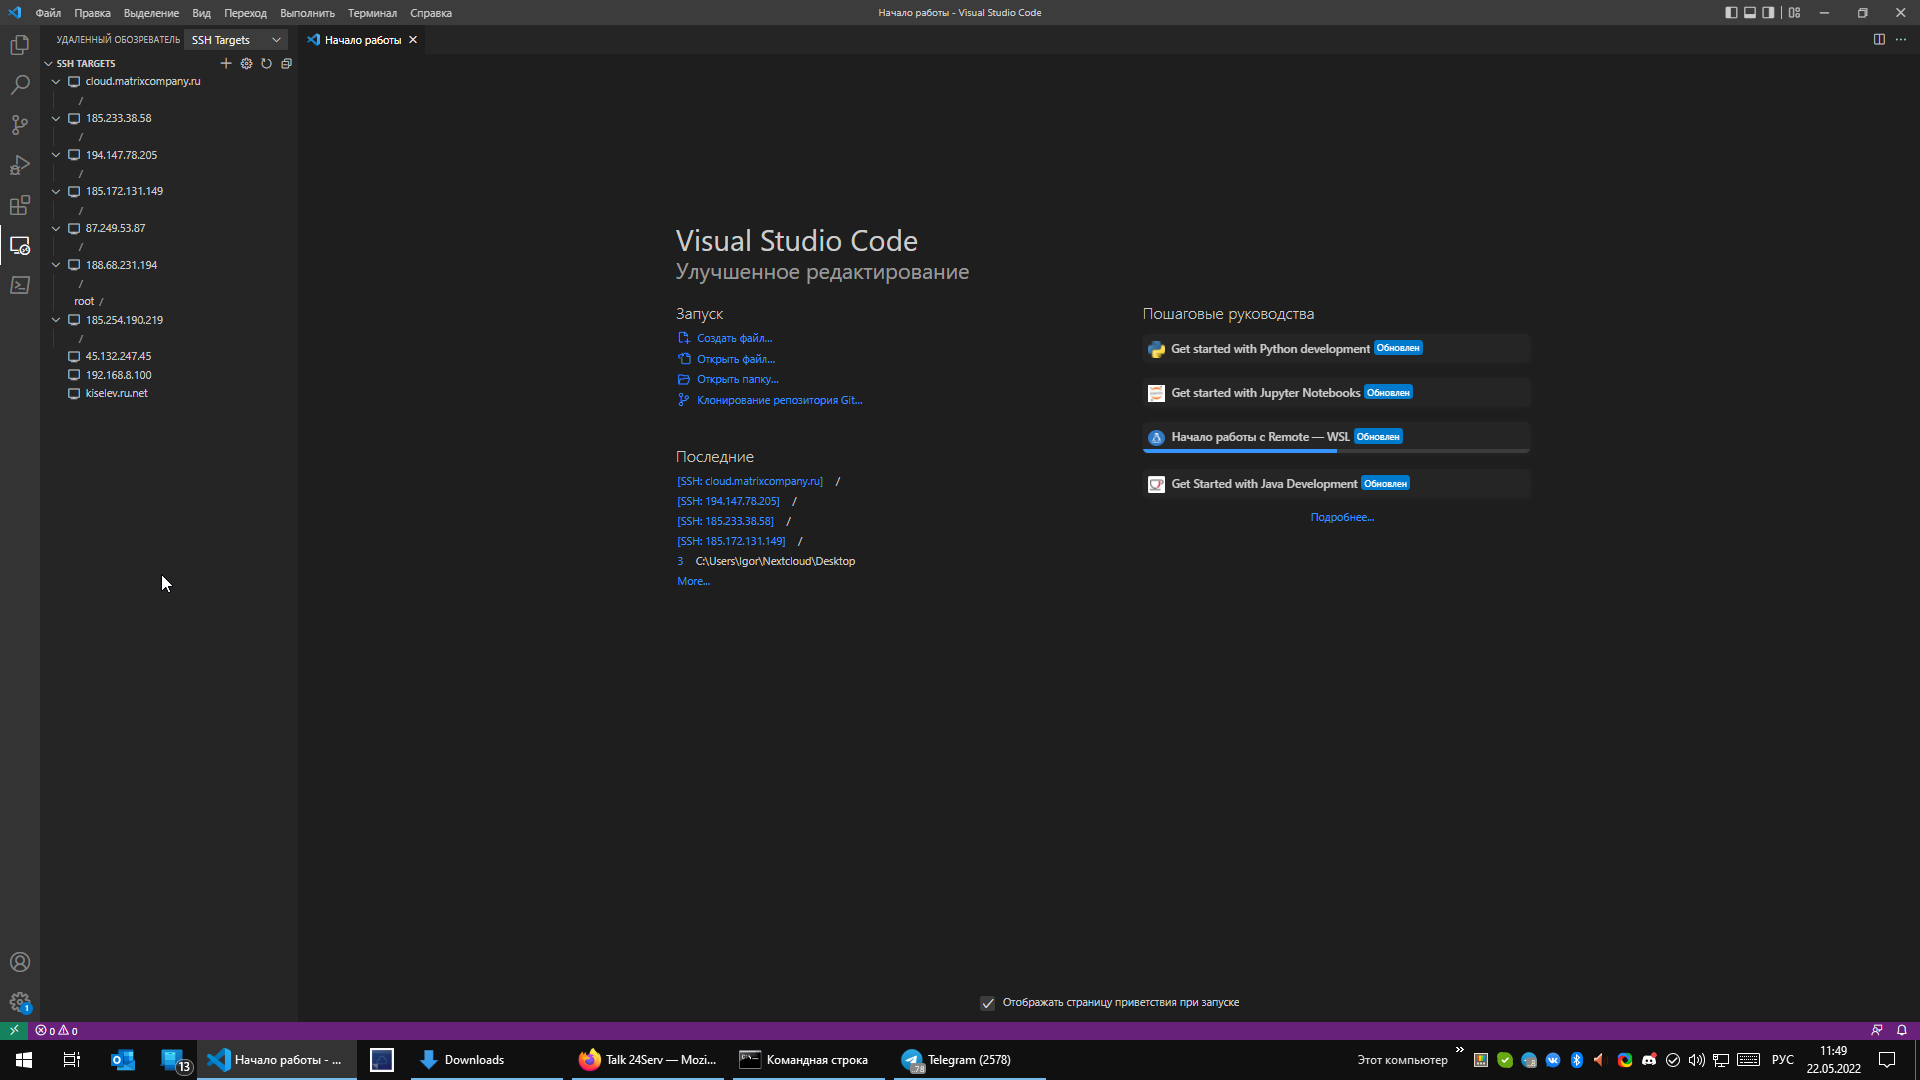Collapse the SSH TARGETS section header
Viewport: 1920px width, 1080px height.
(x=48, y=63)
